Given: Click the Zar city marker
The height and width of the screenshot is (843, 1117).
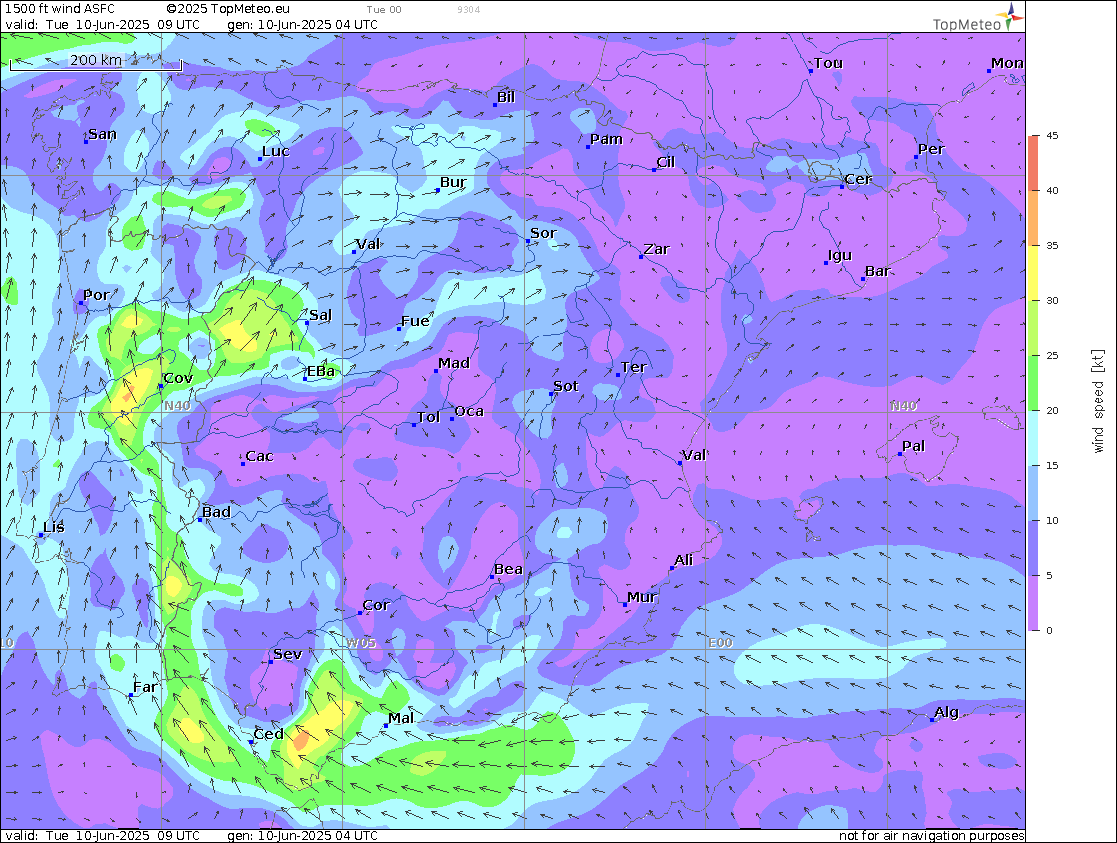Looking at the screenshot, I should (x=641, y=257).
